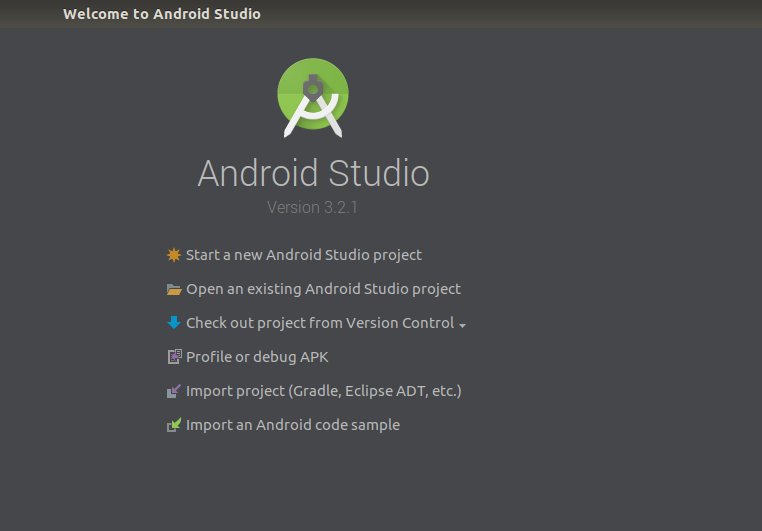The height and width of the screenshot is (531, 762).
Task: Choose Import project (Gradle, Eclipse ADT, etc.)
Action: click(324, 391)
